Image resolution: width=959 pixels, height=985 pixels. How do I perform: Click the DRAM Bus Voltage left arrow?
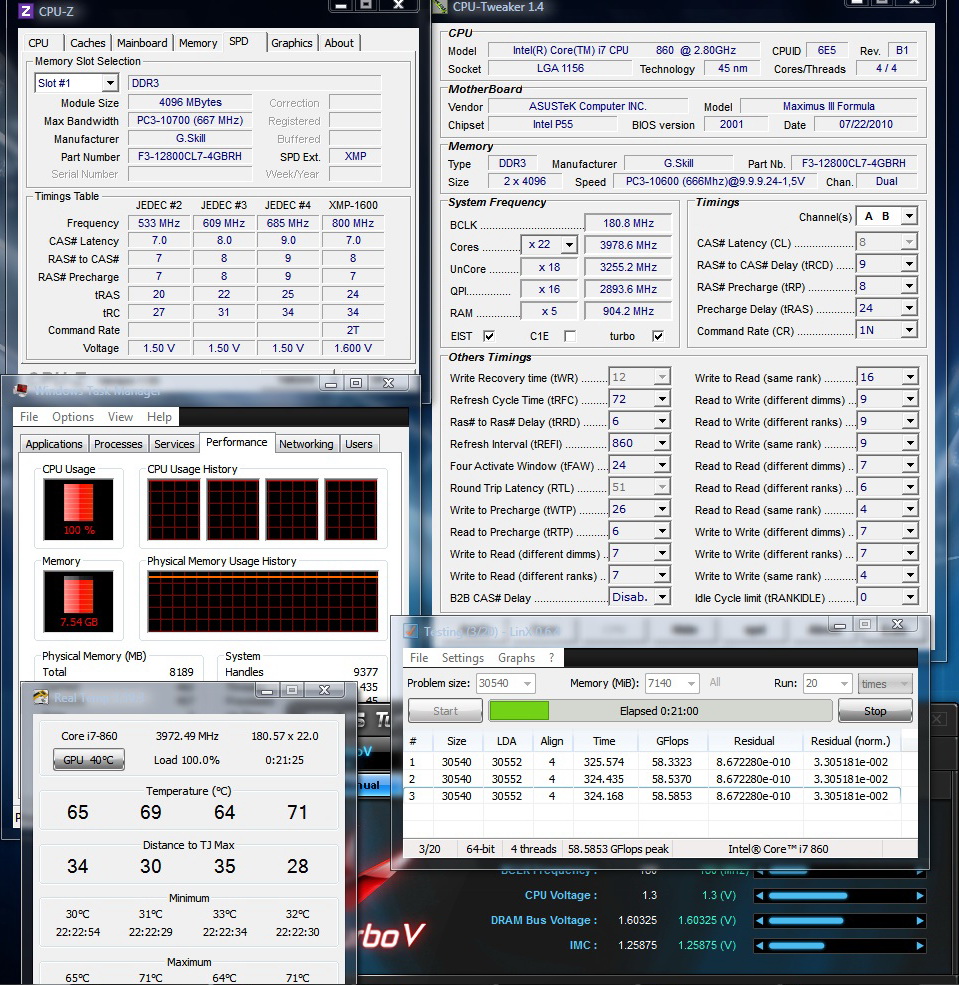[759, 920]
